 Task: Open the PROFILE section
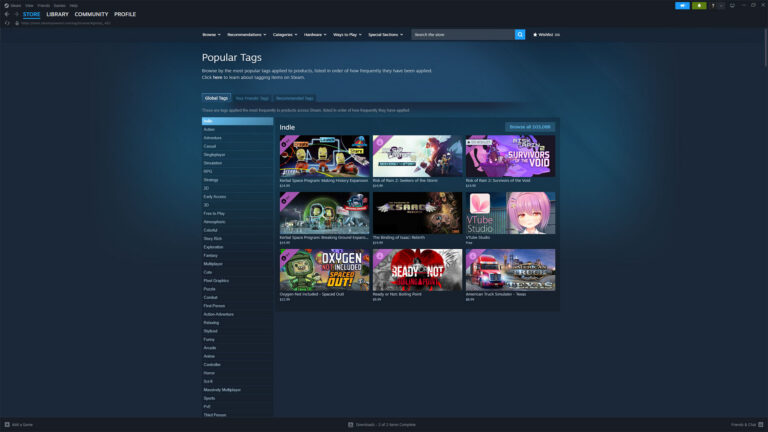[125, 14]
